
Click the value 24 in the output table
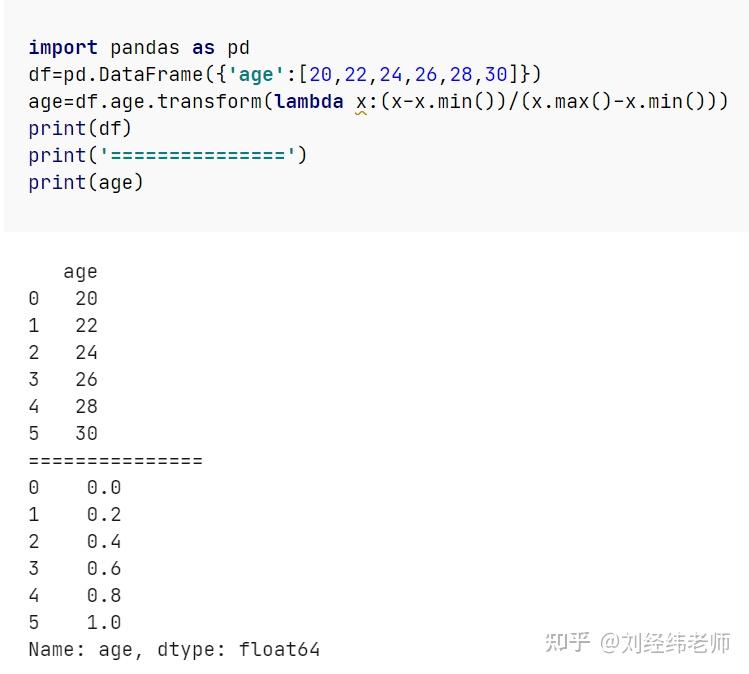[x=86, y=353]
